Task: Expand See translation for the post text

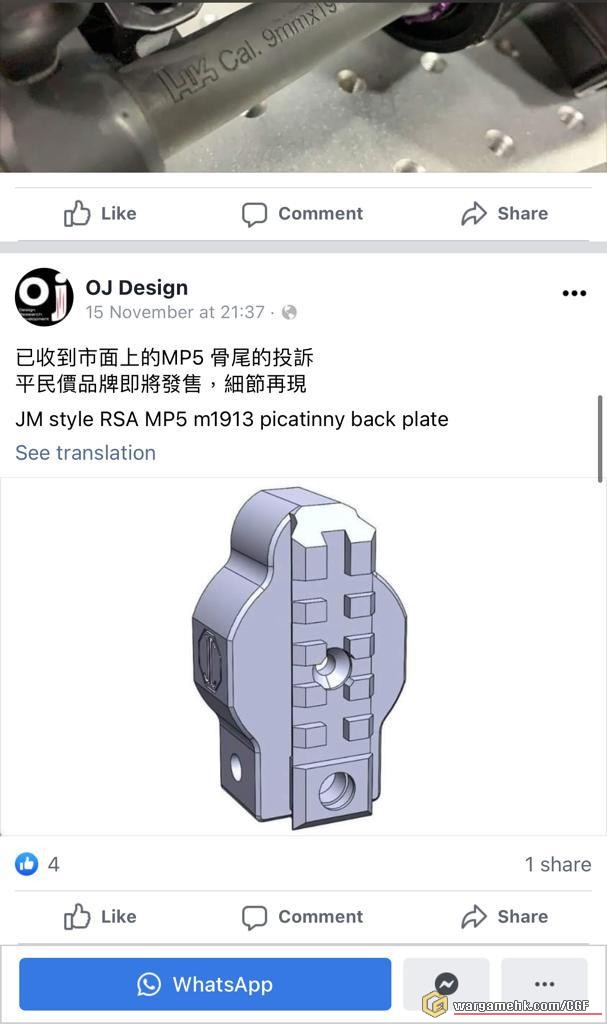Action: click(x=86, y=453)
